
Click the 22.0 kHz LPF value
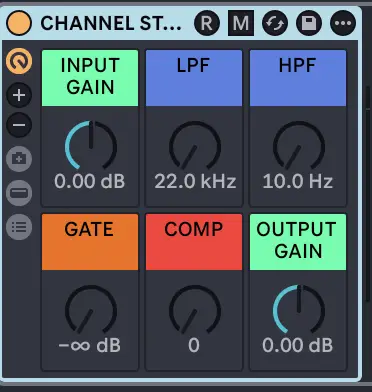tap(195, 182)
